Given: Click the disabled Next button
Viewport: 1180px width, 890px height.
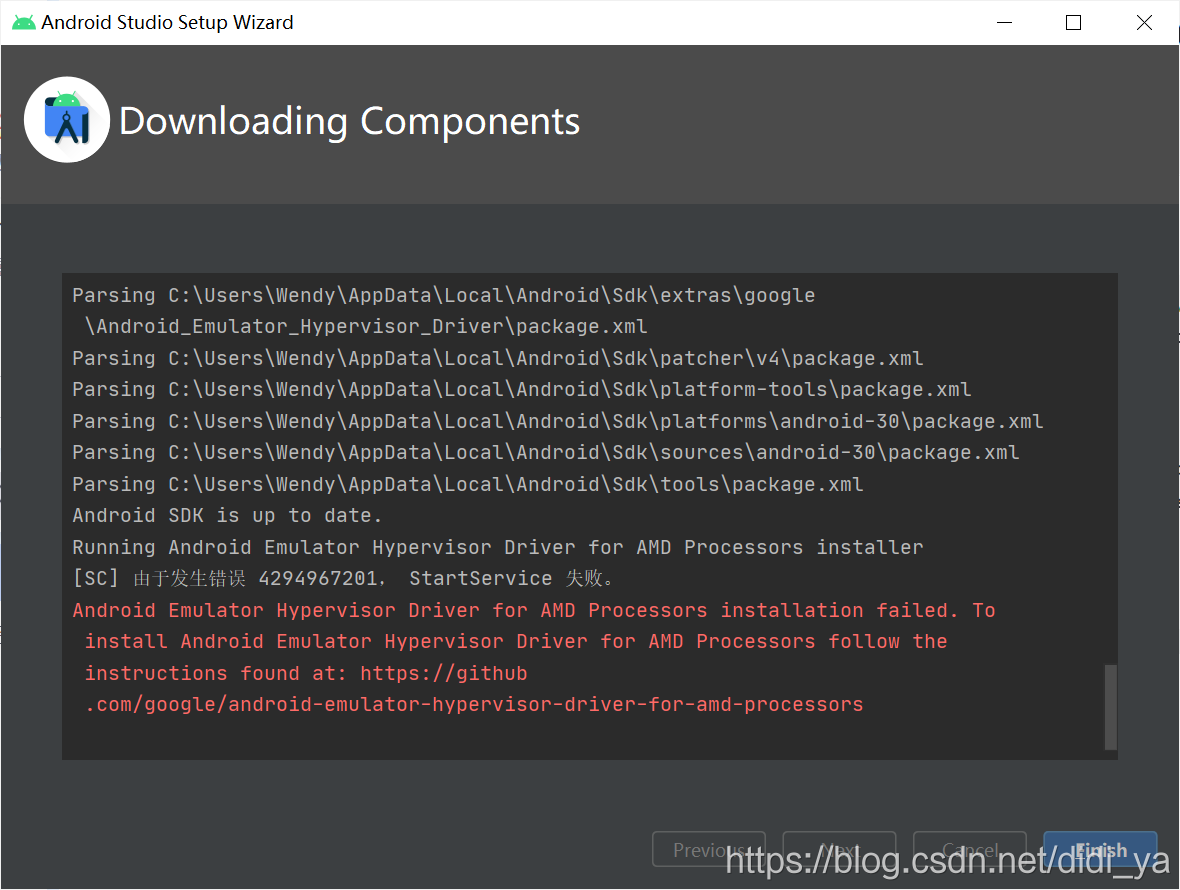Looking at the screenshot, I should coord(839,849).
